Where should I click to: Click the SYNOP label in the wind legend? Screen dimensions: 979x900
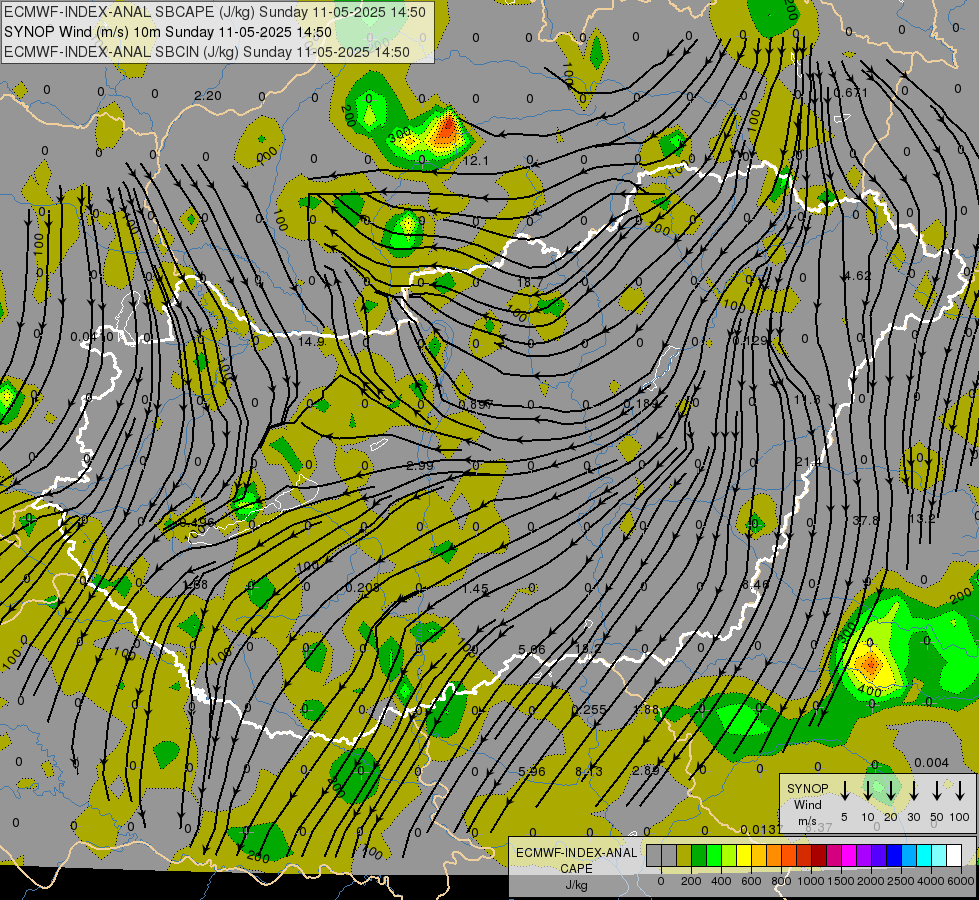(x=808, y=788)
